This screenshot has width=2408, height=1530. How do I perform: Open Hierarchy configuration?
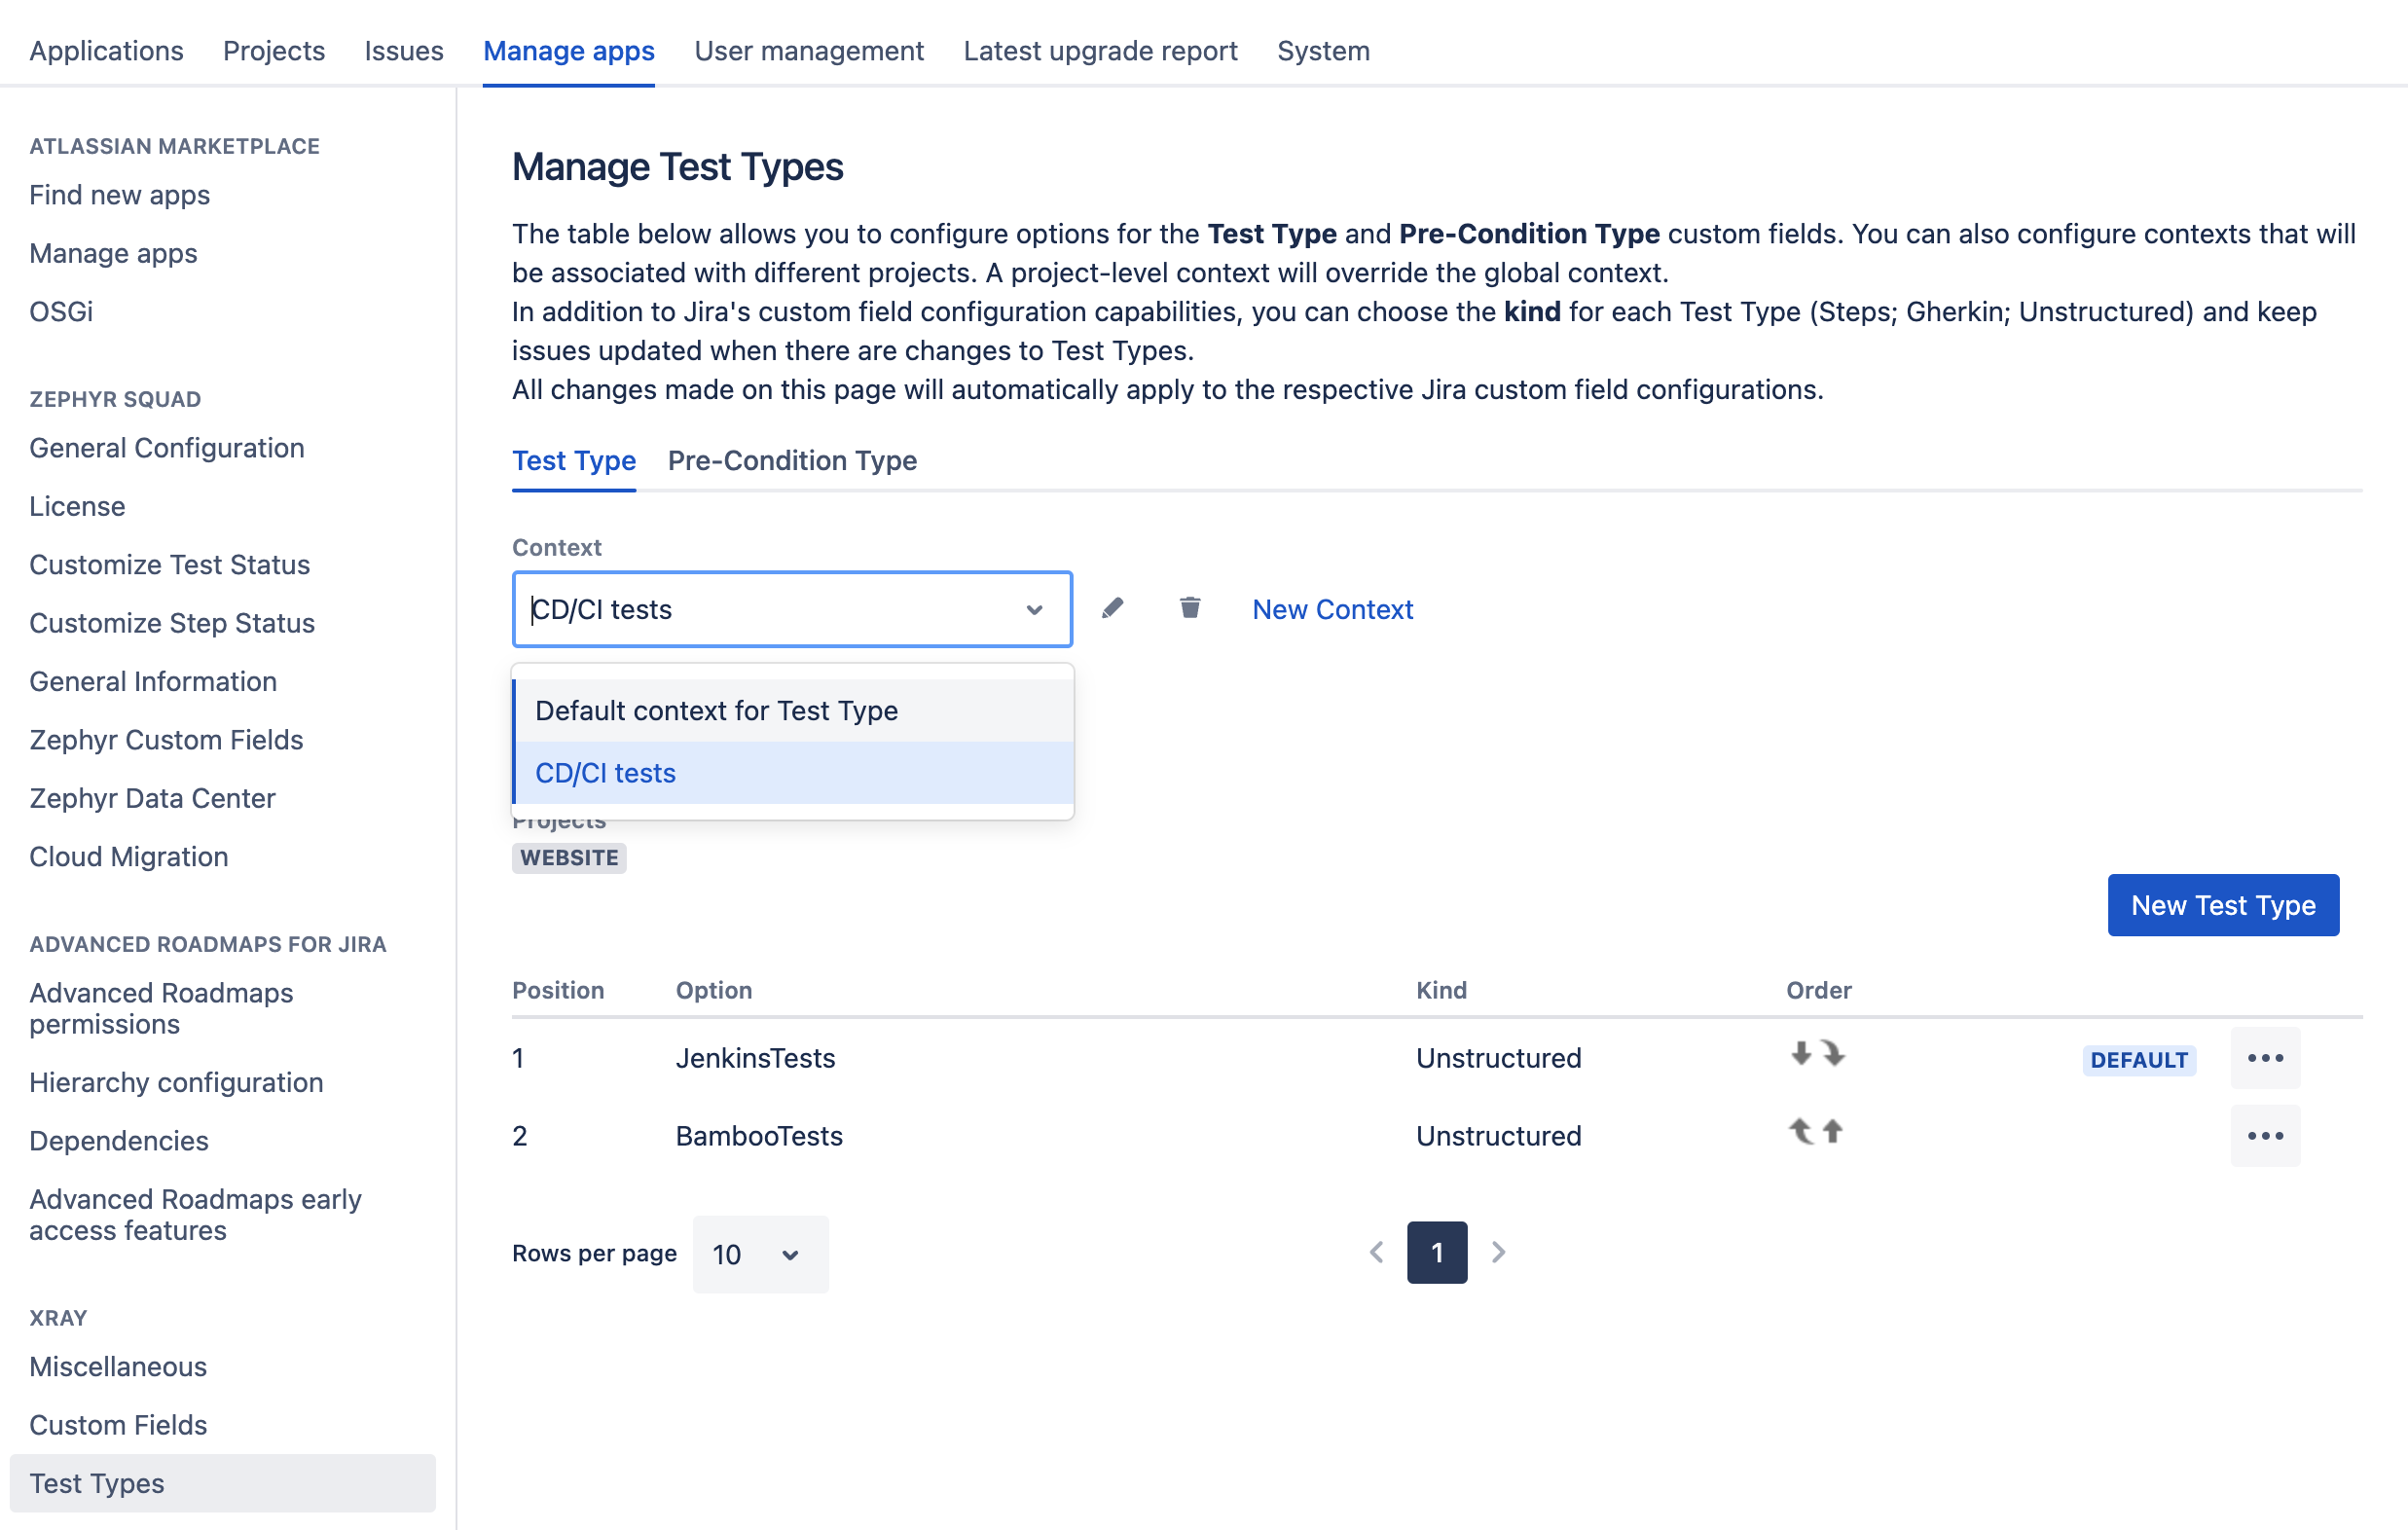tap(176, 1082)
